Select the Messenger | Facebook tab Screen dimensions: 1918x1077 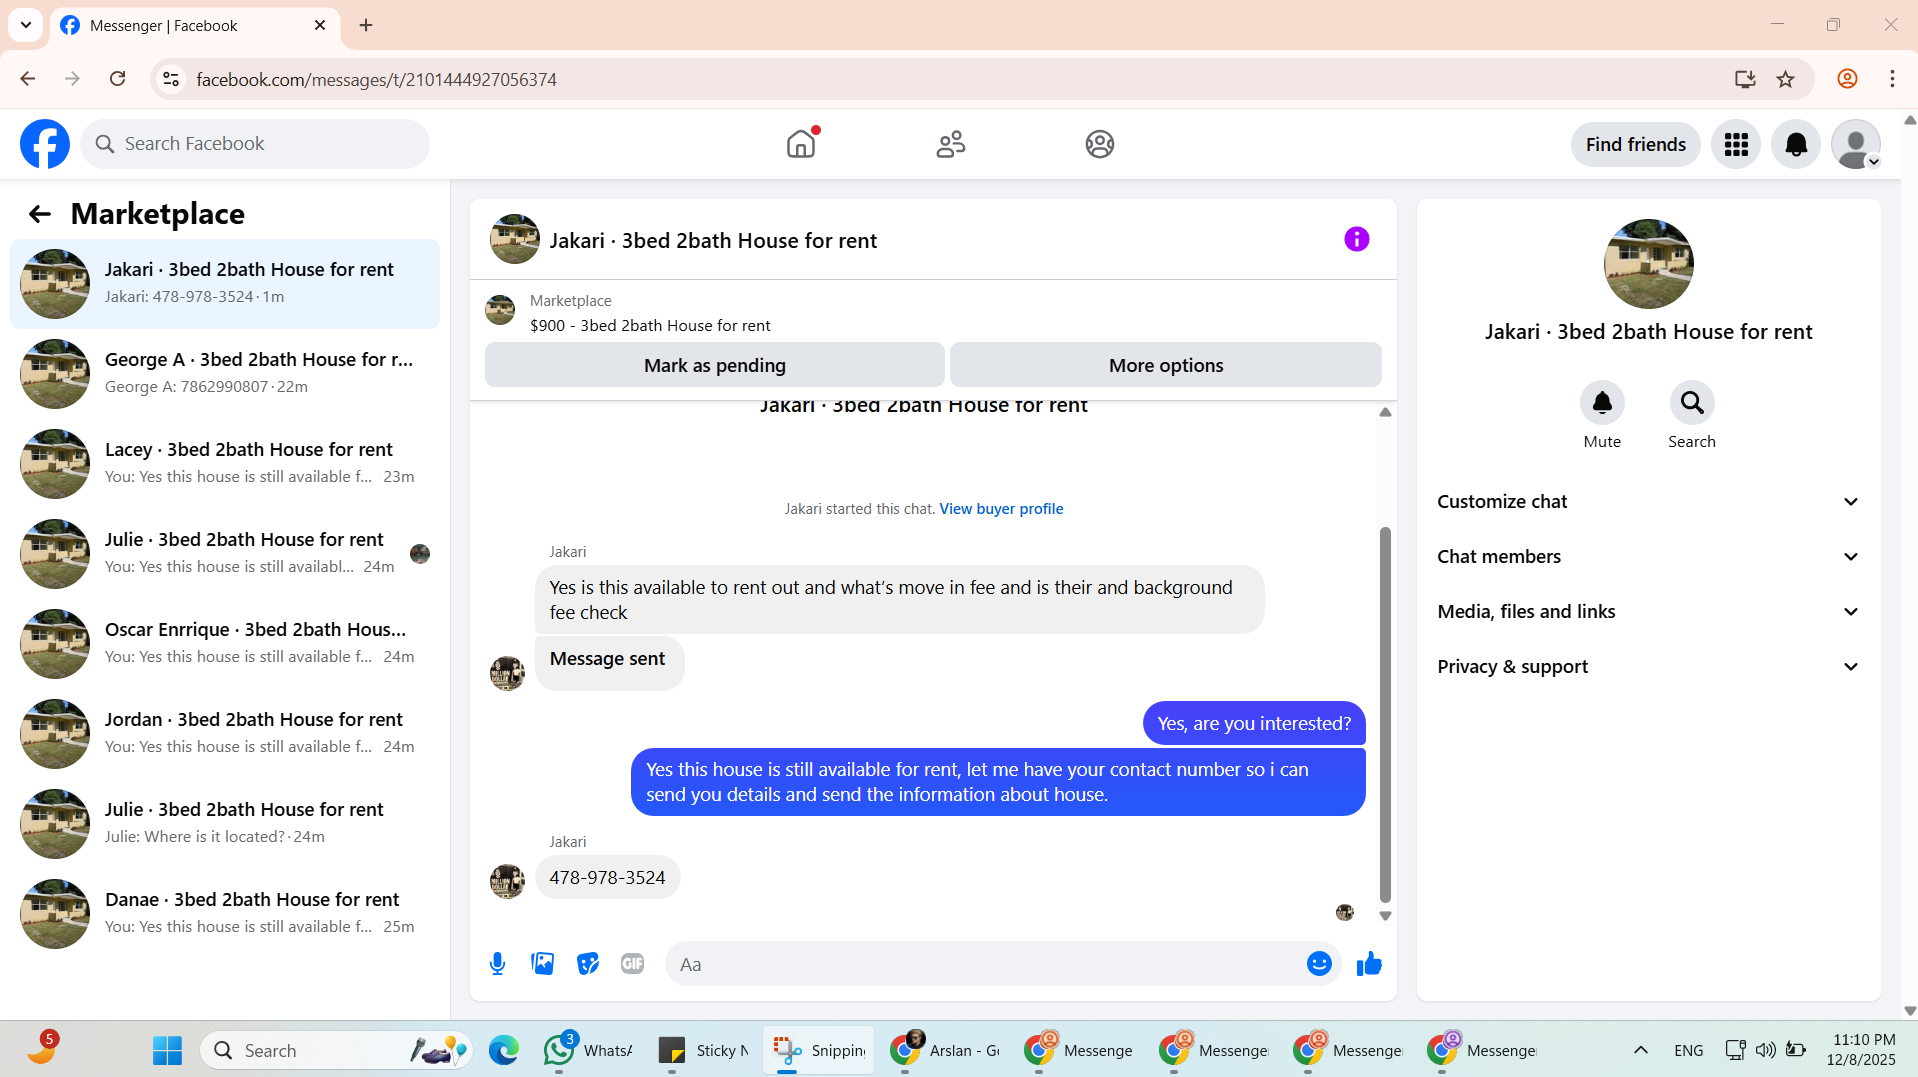tap(195, 26)
